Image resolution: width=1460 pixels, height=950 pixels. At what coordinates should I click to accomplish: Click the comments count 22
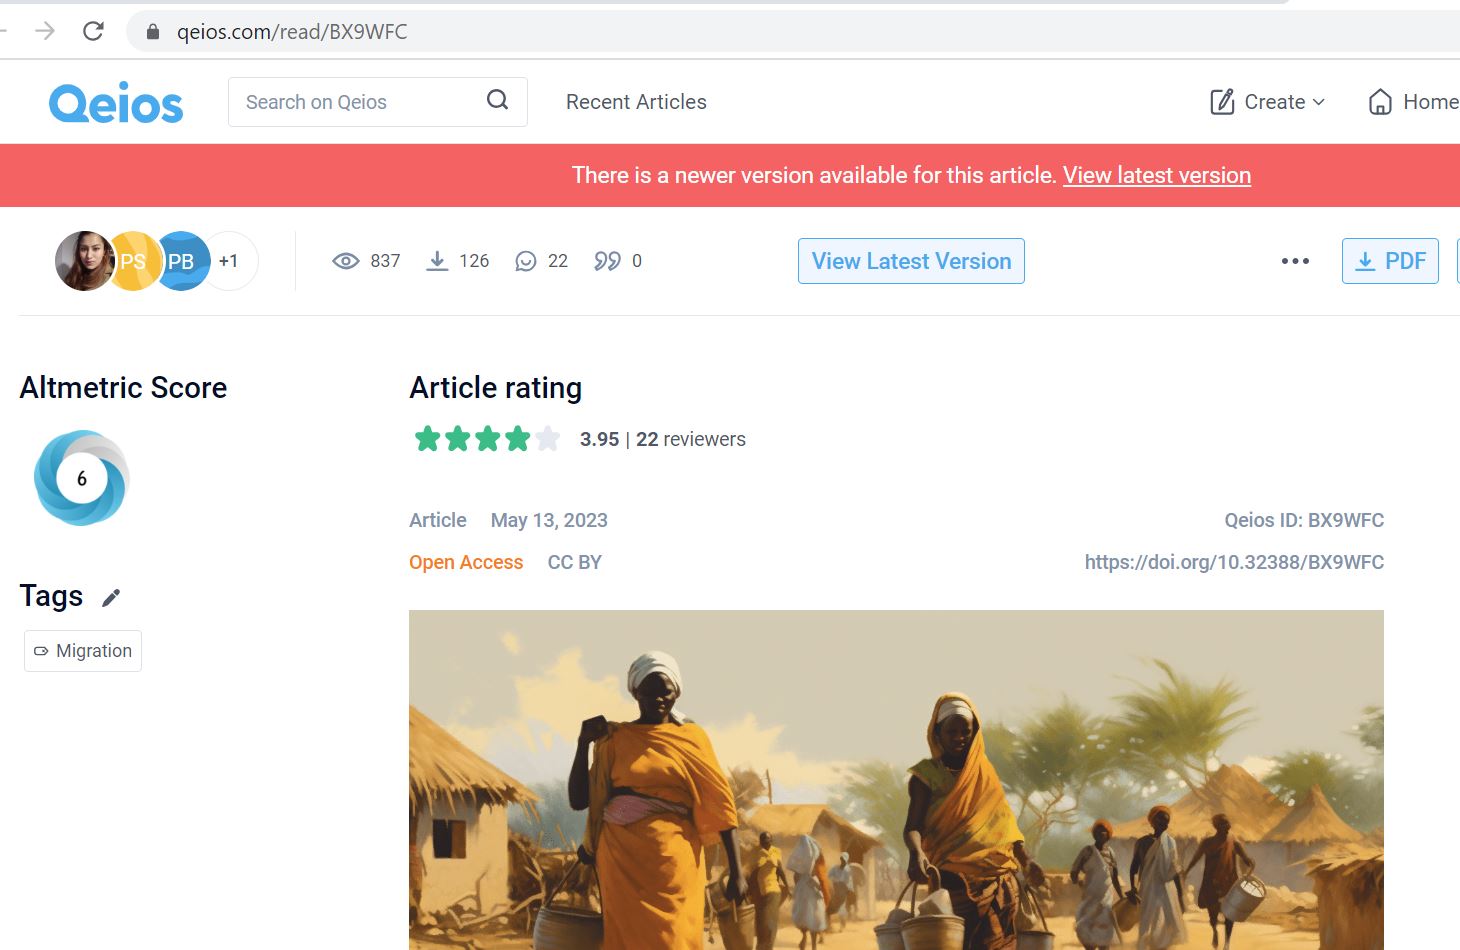pos(558,261)
